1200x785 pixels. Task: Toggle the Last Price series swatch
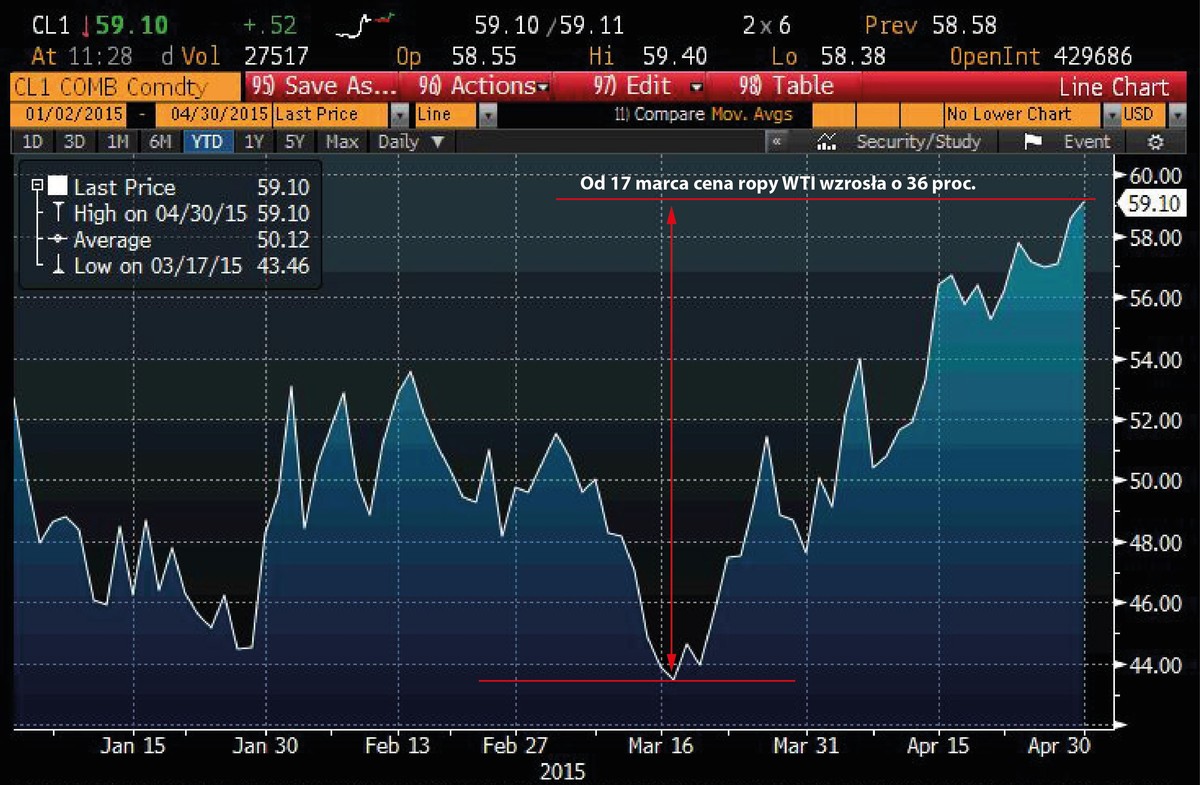click(x=58, y=187)
